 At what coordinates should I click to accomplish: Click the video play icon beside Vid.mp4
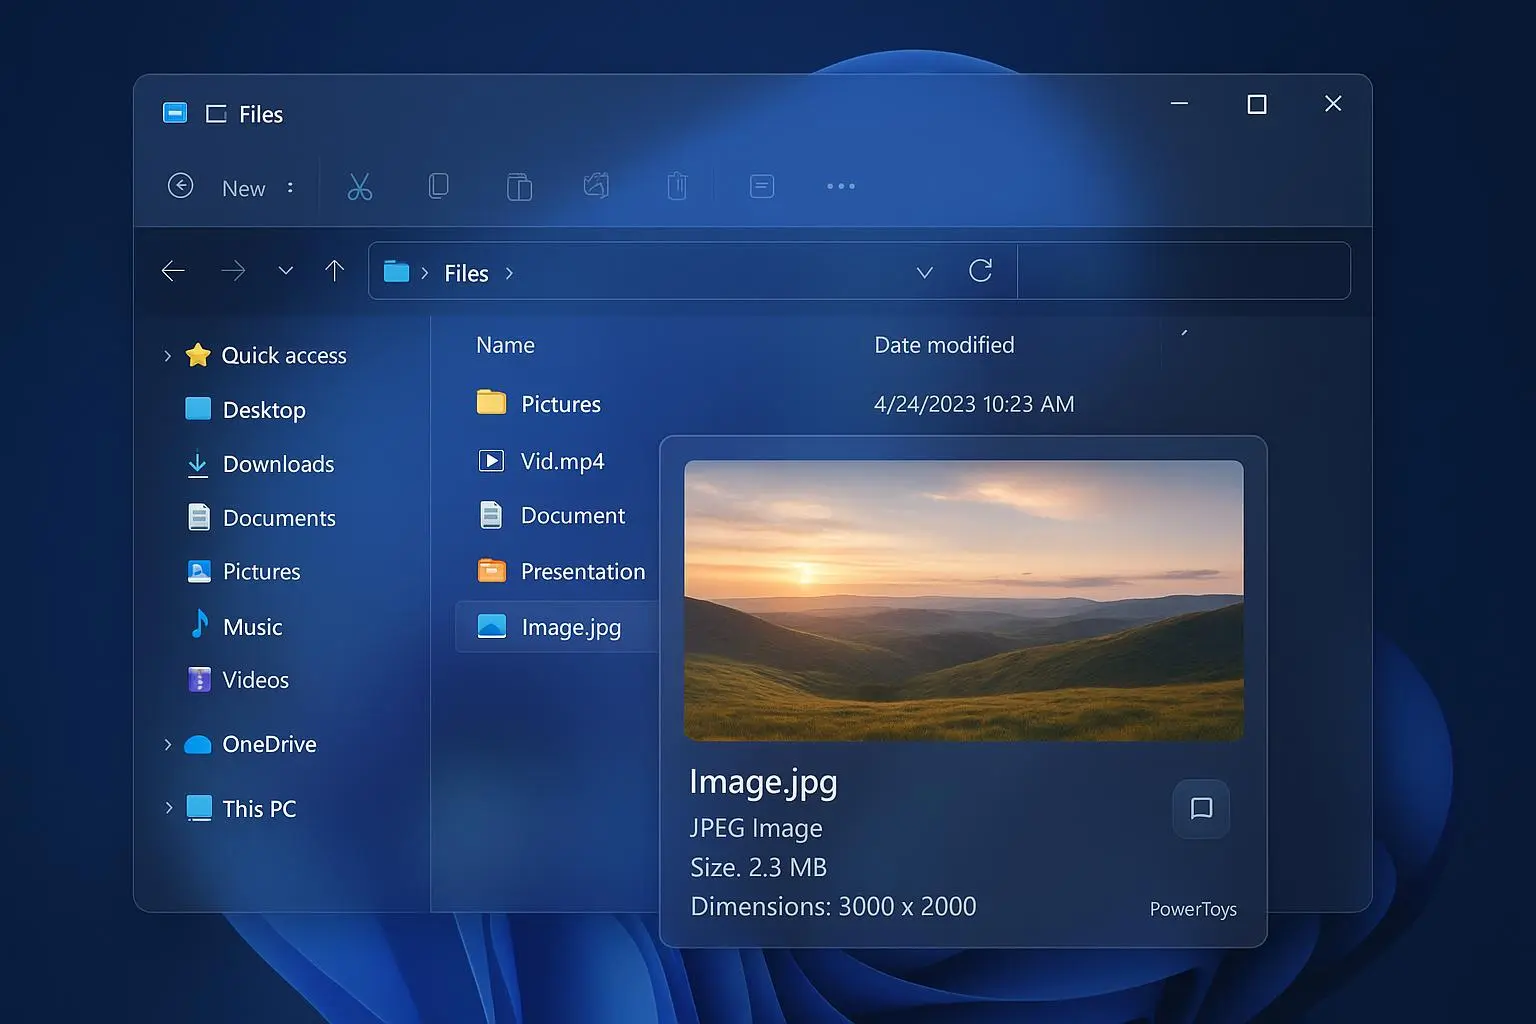[491, 460]
